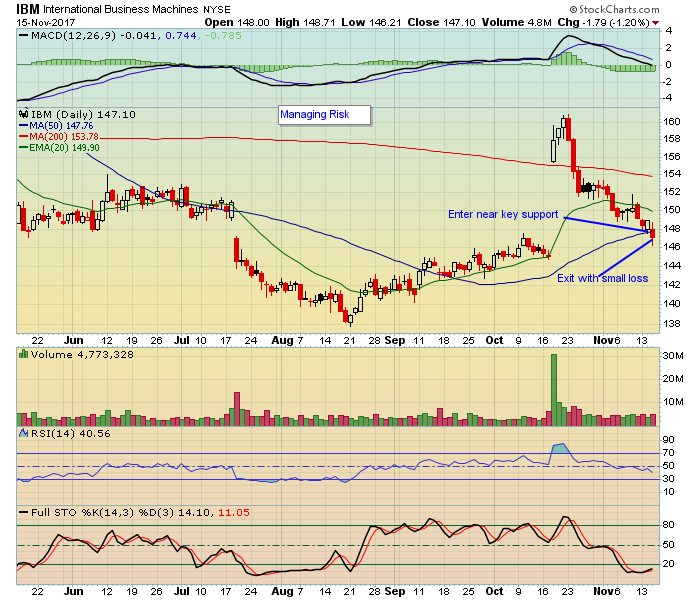
Task: Click the IBM (Daily) 147.10 legend label
Action: tap(83, 115)
